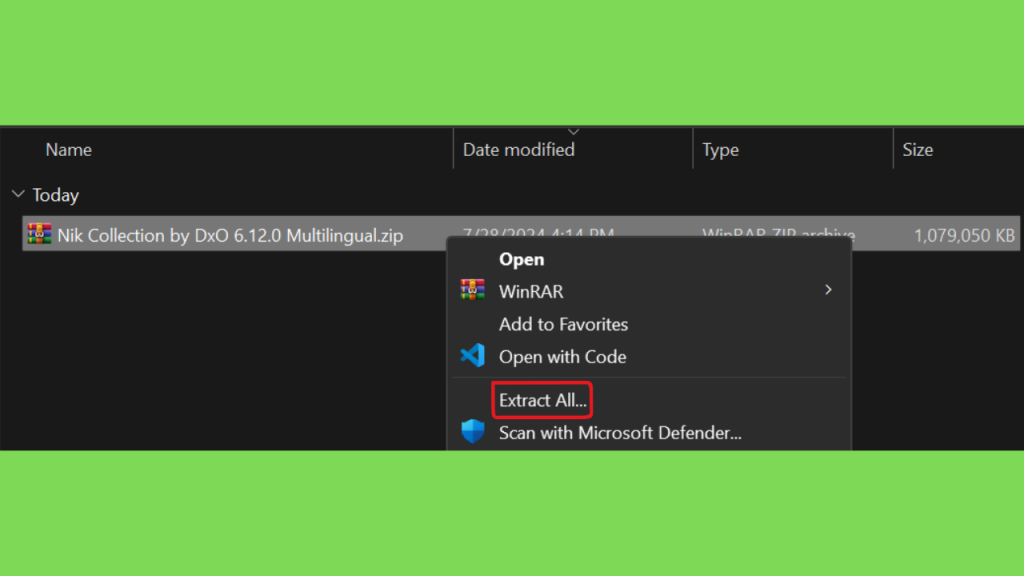Choose Add to Favorites

point(563,324)
